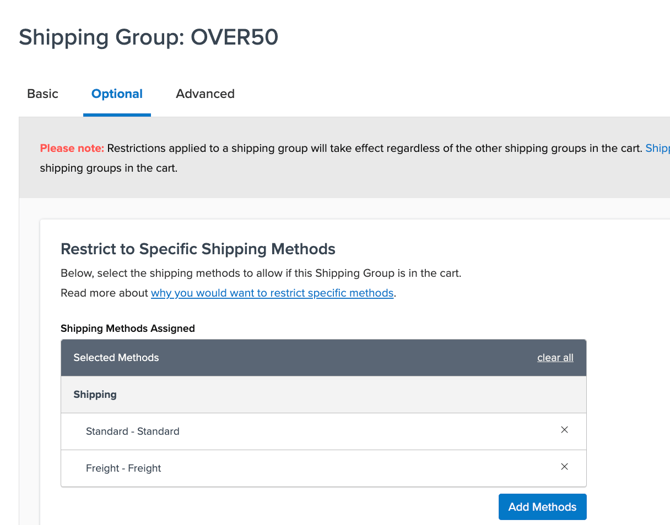Click the Restrict to Specific Shipping Methods heading
This screenshot has width=670, height=525.
coord(198,249)
